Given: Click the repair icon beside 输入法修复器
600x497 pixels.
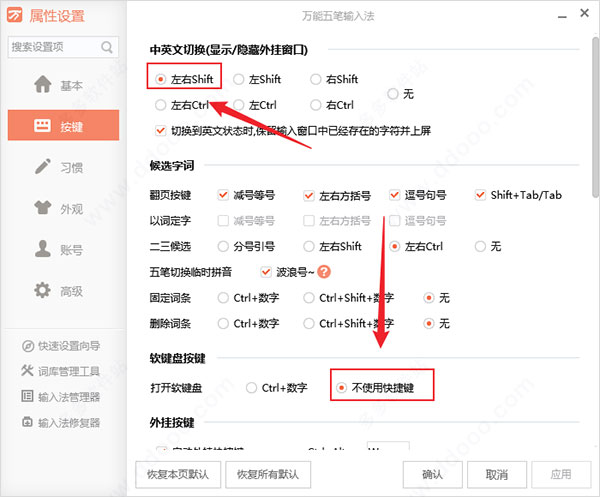Looking at the screenshot, I should click(28, 422).
